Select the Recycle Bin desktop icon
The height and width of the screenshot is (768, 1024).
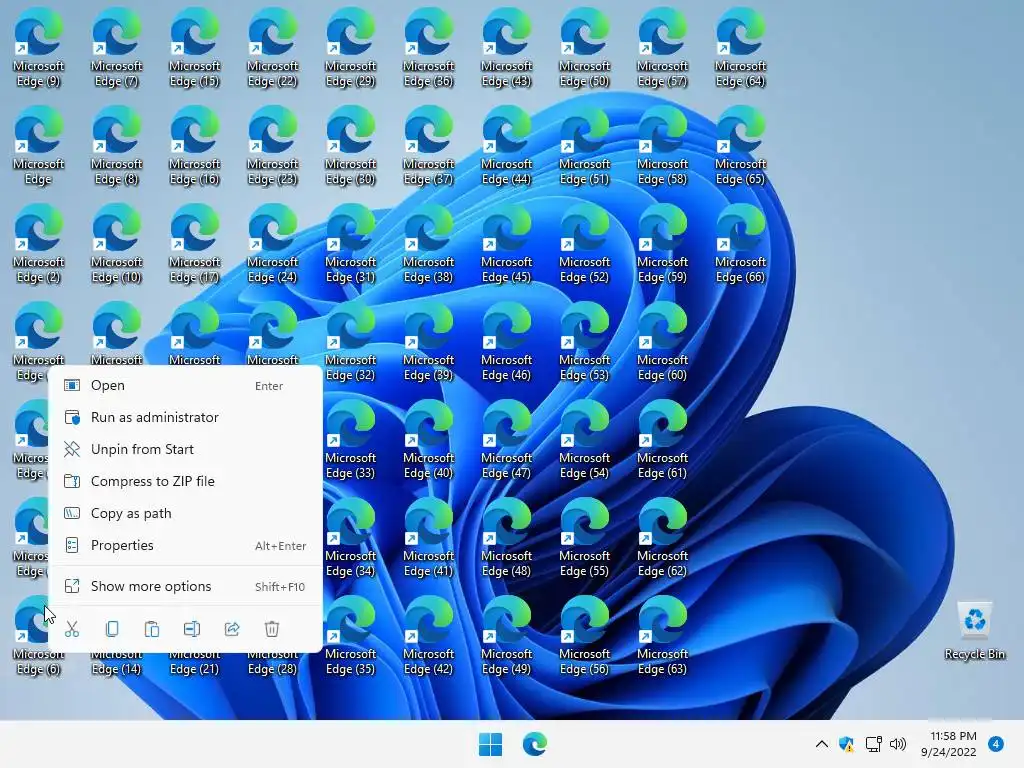pos(974,631)
